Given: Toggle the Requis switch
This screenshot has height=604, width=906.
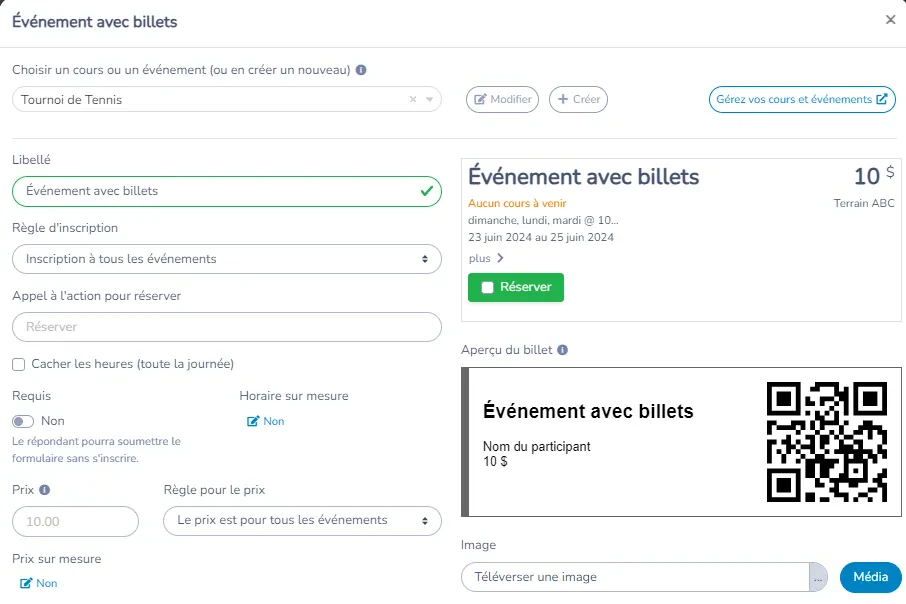Looking at the screenshot, I should click(23, 421).
